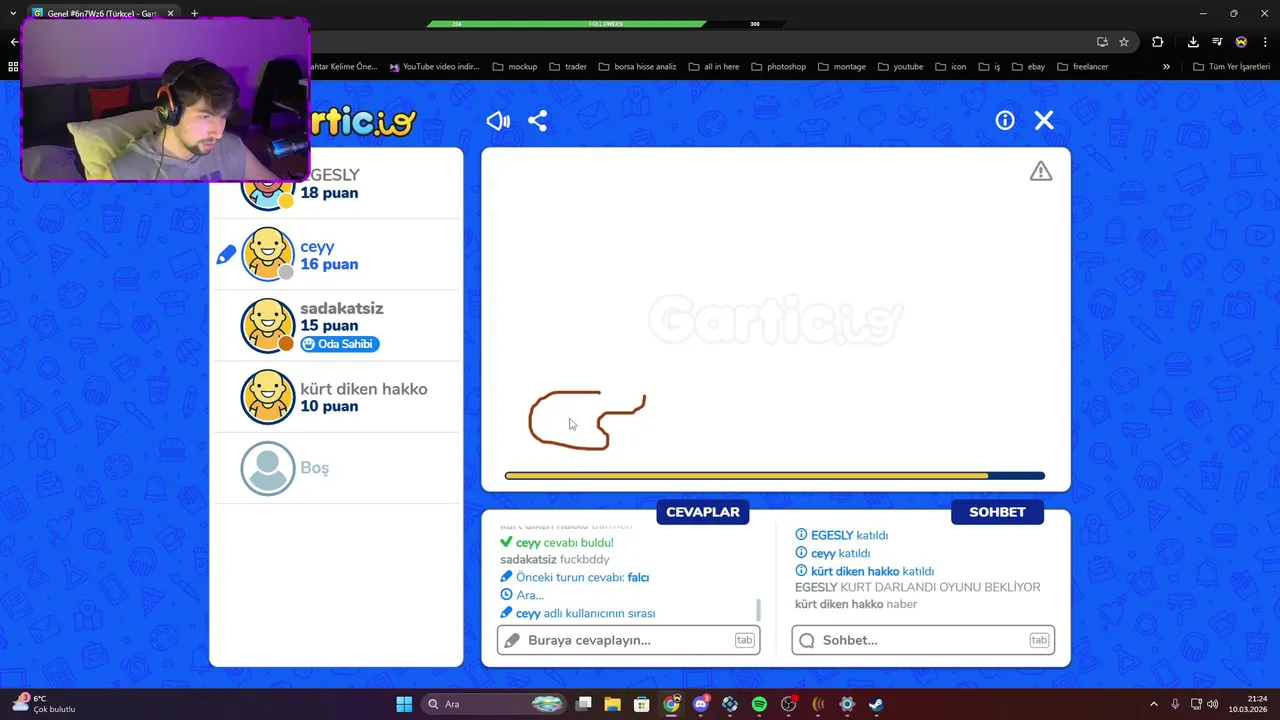Screen dimensions: 1280x720
Task: Show hidden system tray icons
Action: [1154, 704]
